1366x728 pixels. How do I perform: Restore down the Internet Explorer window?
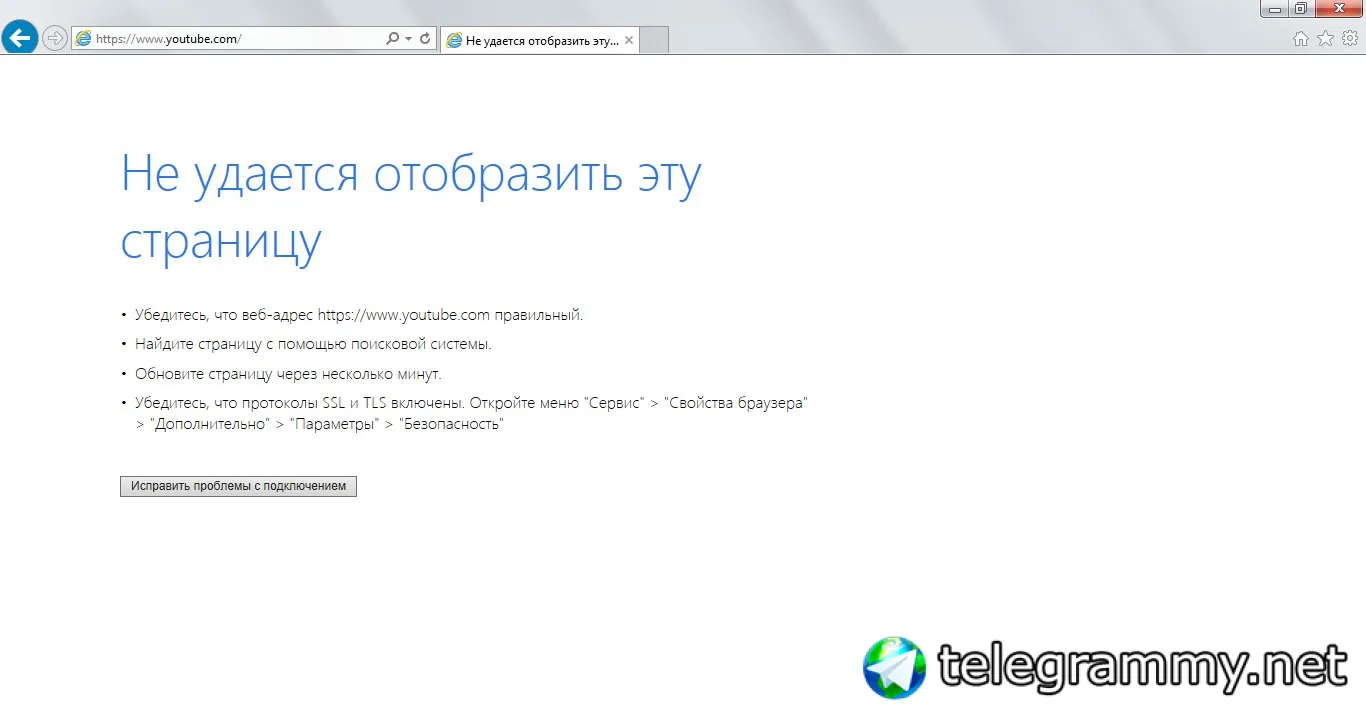pyautogui.click(x=1301, y=8)
